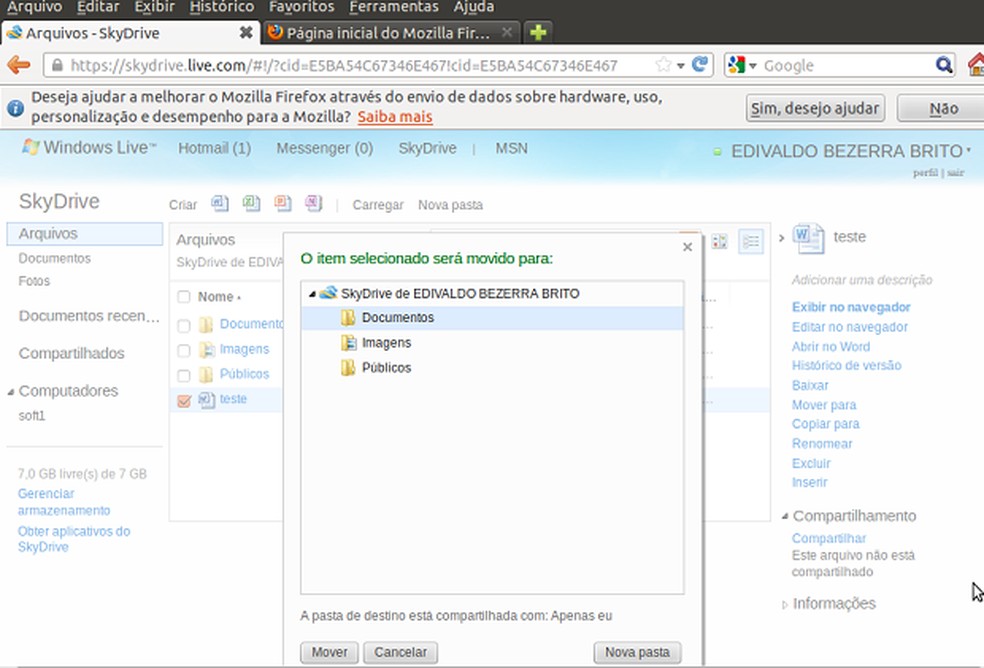The width and height of the screenshot is (984, 668).
Task: Open the Favoritos menu
Action: (x=301, y=8)
